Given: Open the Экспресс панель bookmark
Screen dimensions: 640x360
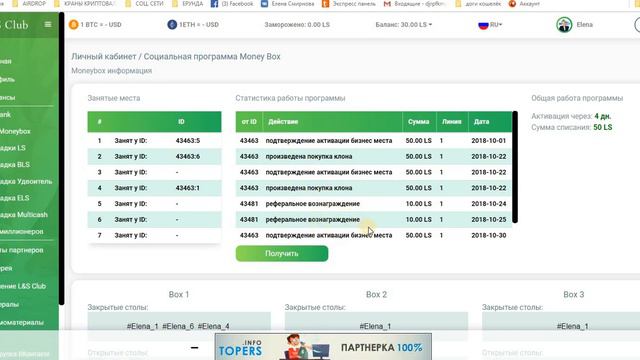Looking at the screenshot, I should coord(349,4).
